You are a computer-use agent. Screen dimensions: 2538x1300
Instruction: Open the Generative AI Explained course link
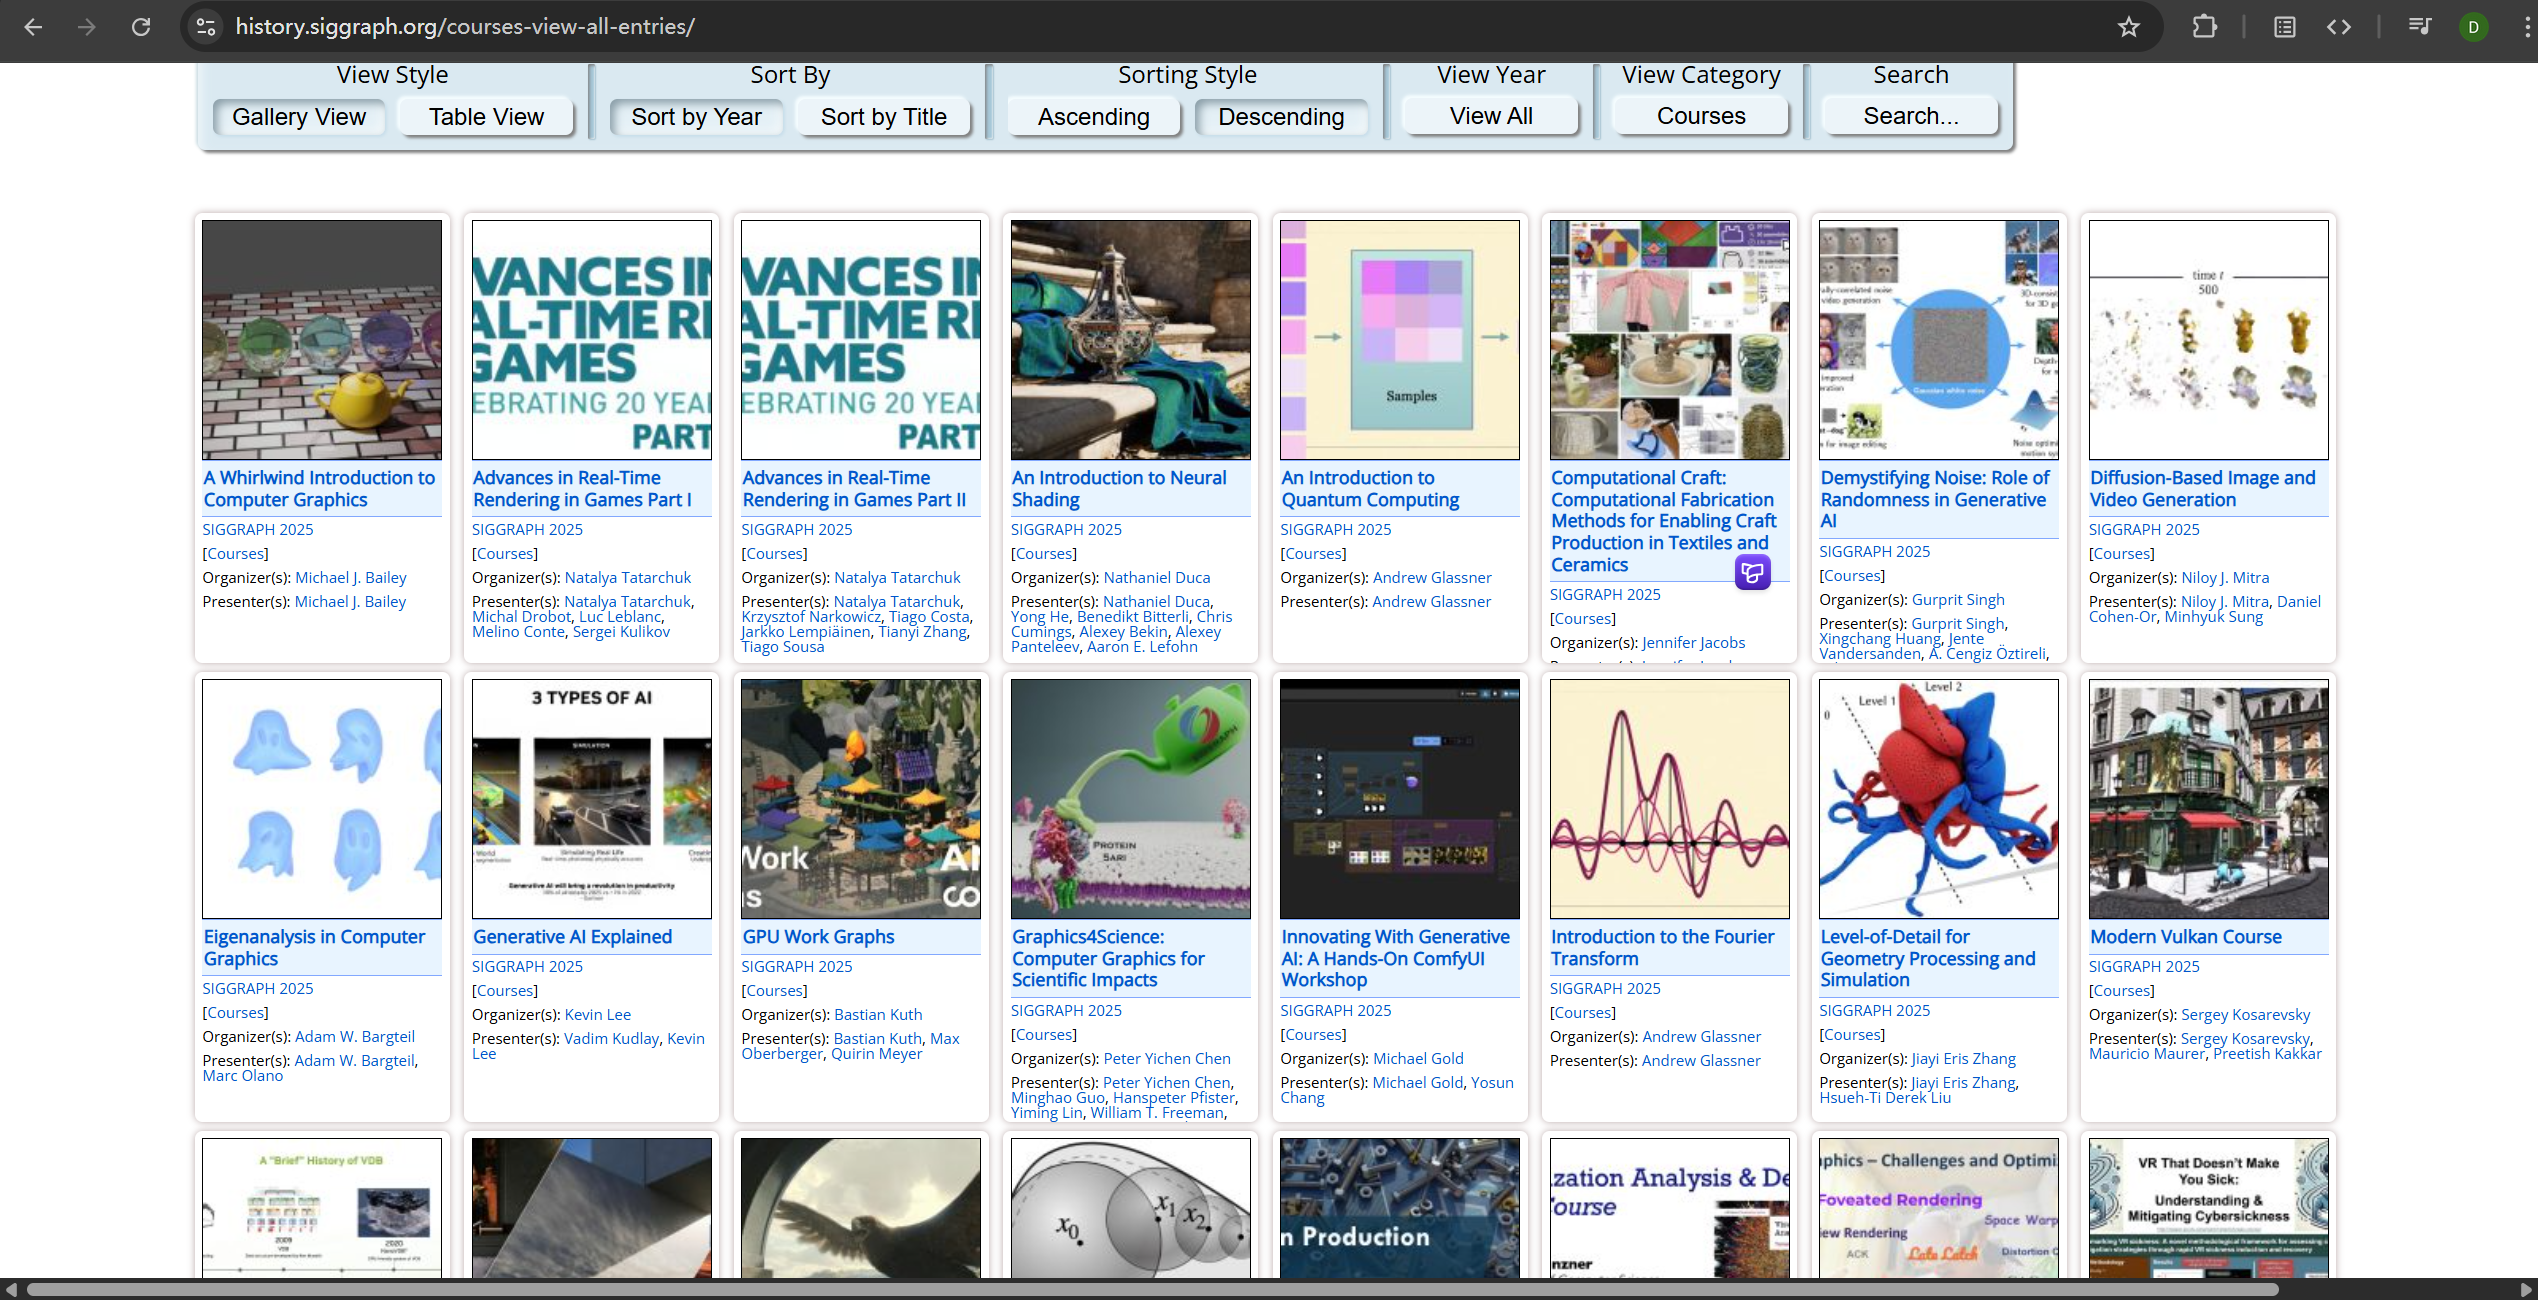572,937
